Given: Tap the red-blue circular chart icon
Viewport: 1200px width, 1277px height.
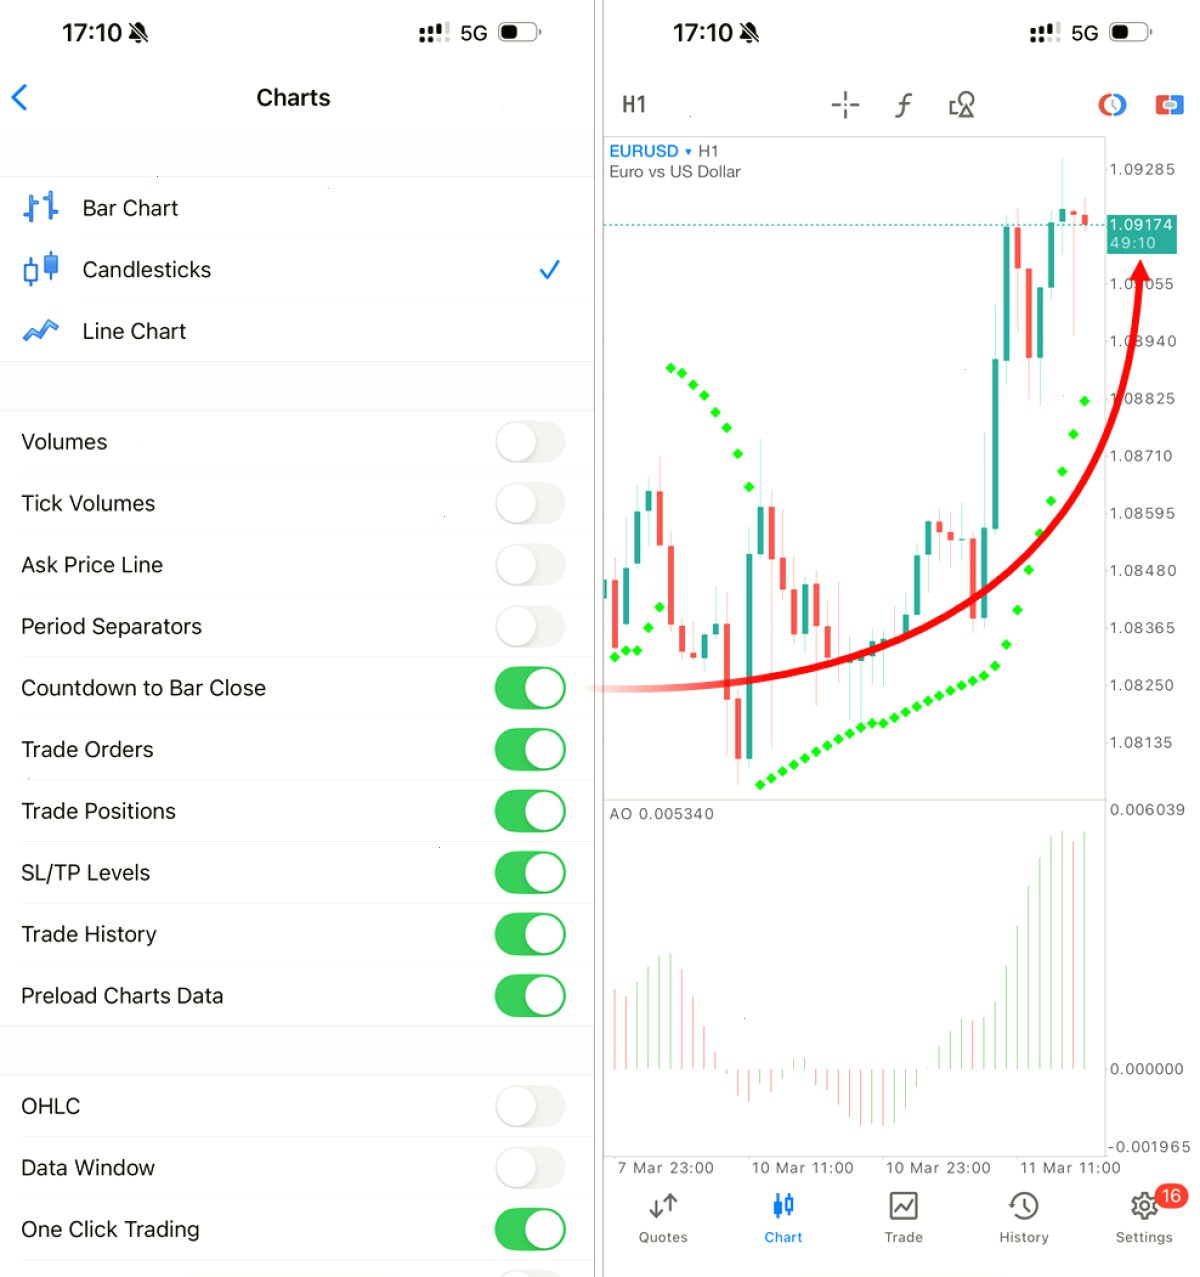Looking at the screenshot, I should tap(1112, 104).
